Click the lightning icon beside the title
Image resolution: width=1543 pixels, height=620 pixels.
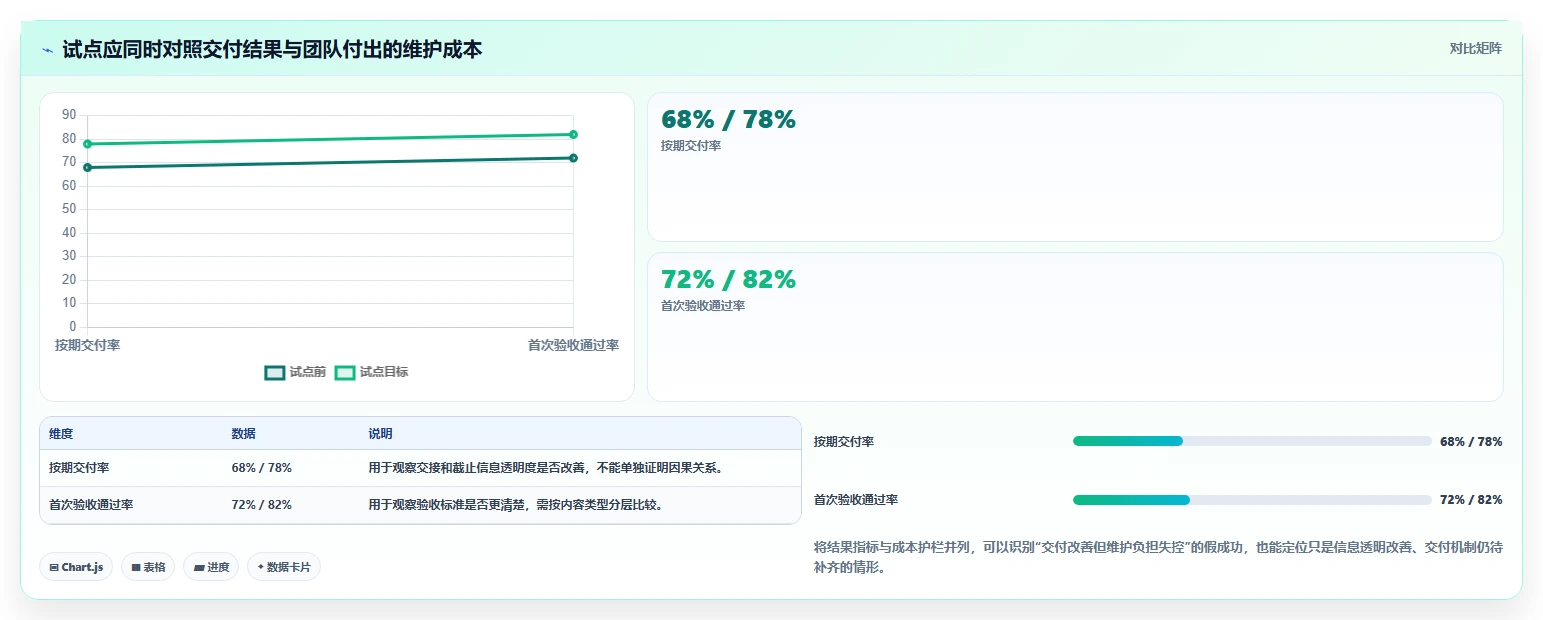[x=47, y=49]
